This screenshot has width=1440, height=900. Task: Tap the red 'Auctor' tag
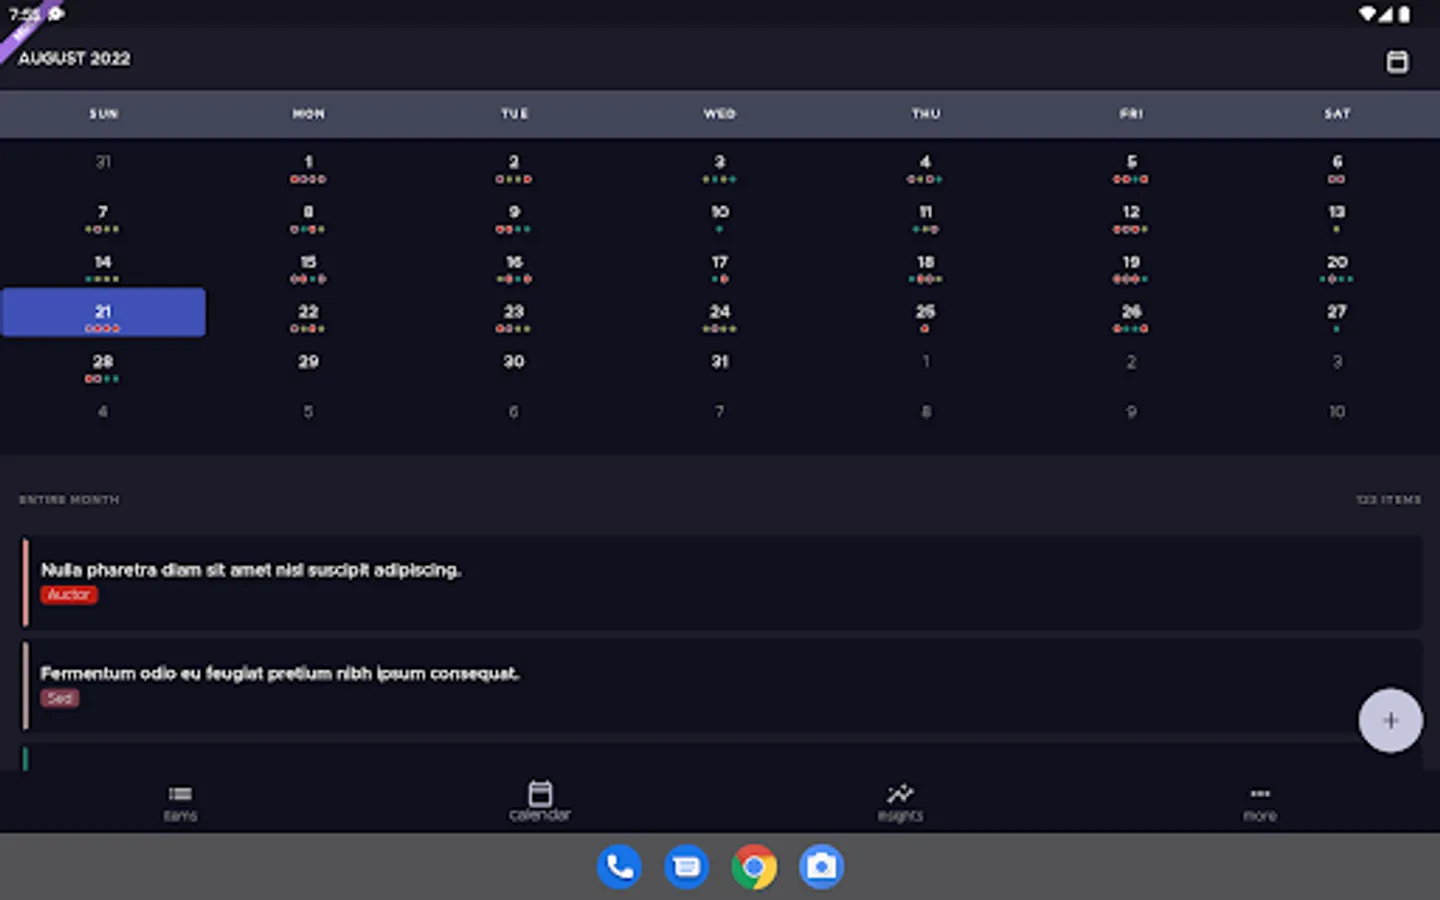(69, 595)
